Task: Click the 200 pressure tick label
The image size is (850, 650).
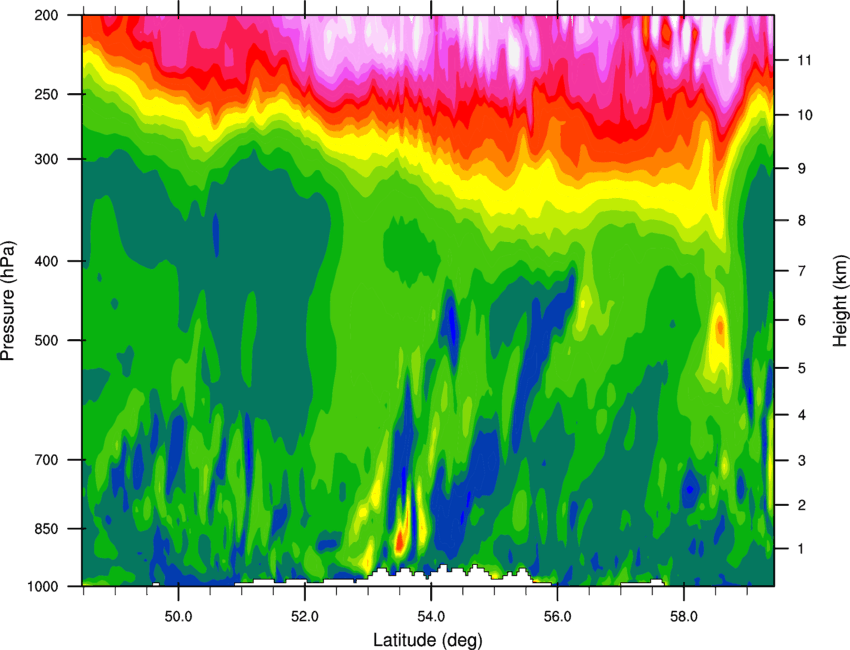Action: [47, 15]
